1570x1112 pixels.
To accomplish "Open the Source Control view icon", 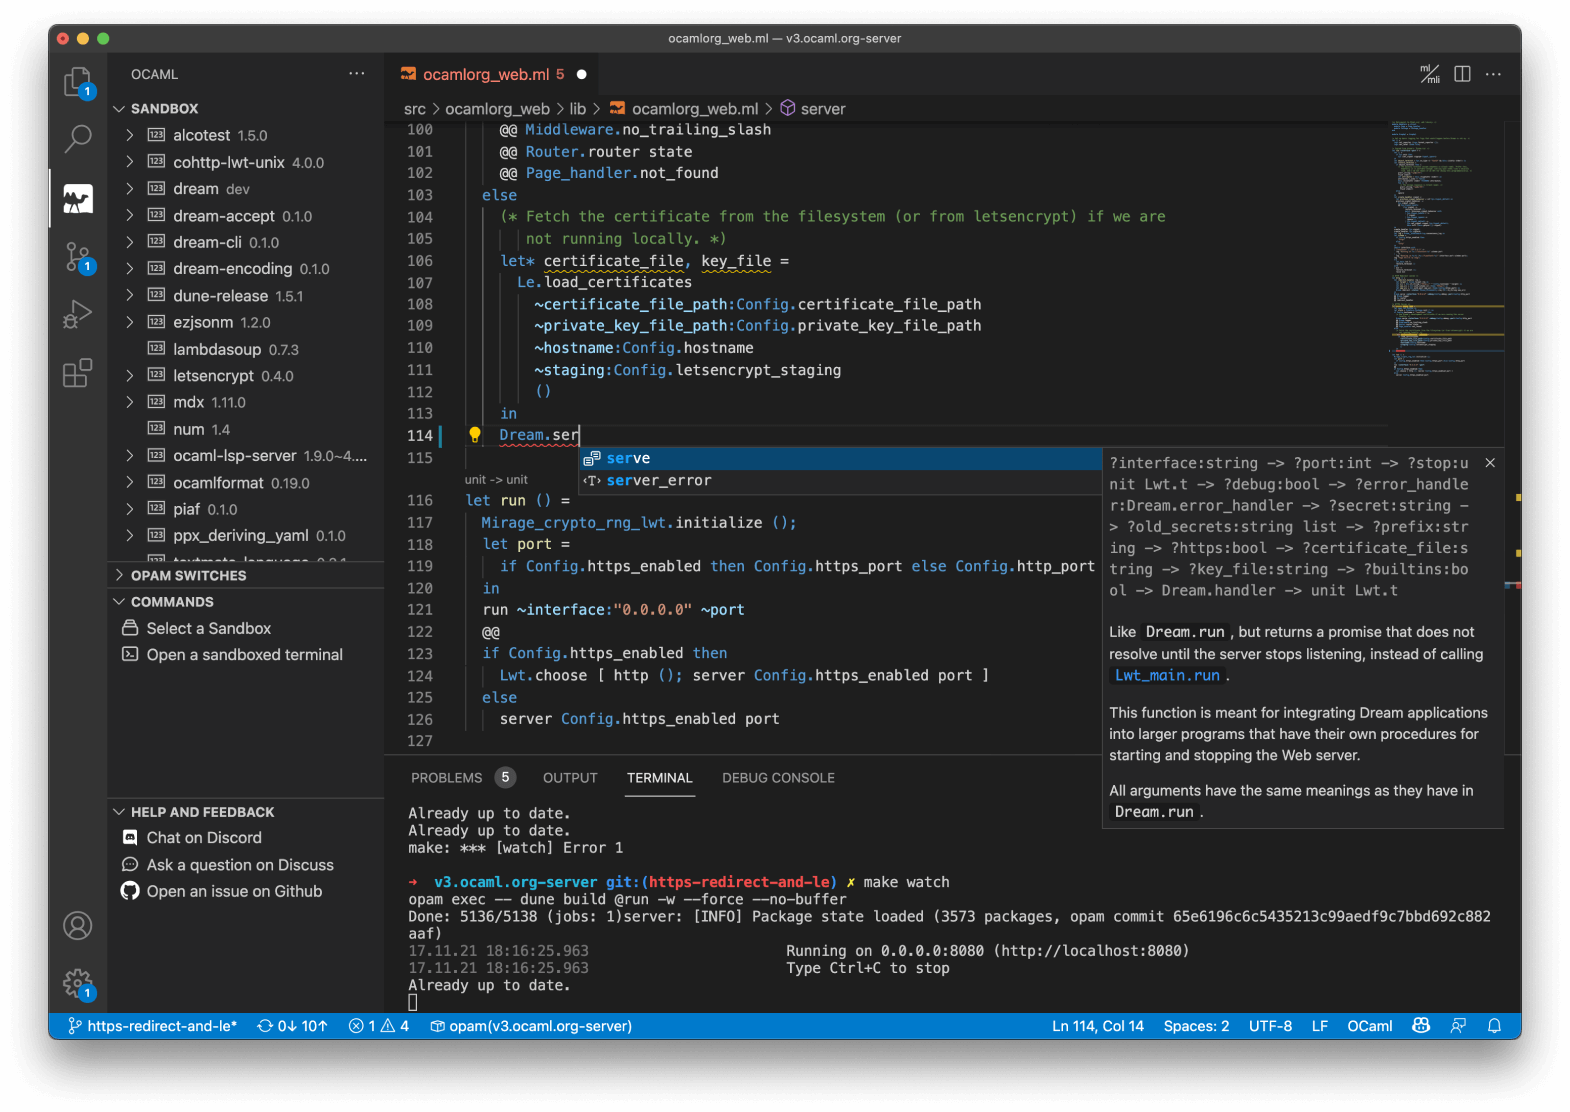I will (78, 258).
